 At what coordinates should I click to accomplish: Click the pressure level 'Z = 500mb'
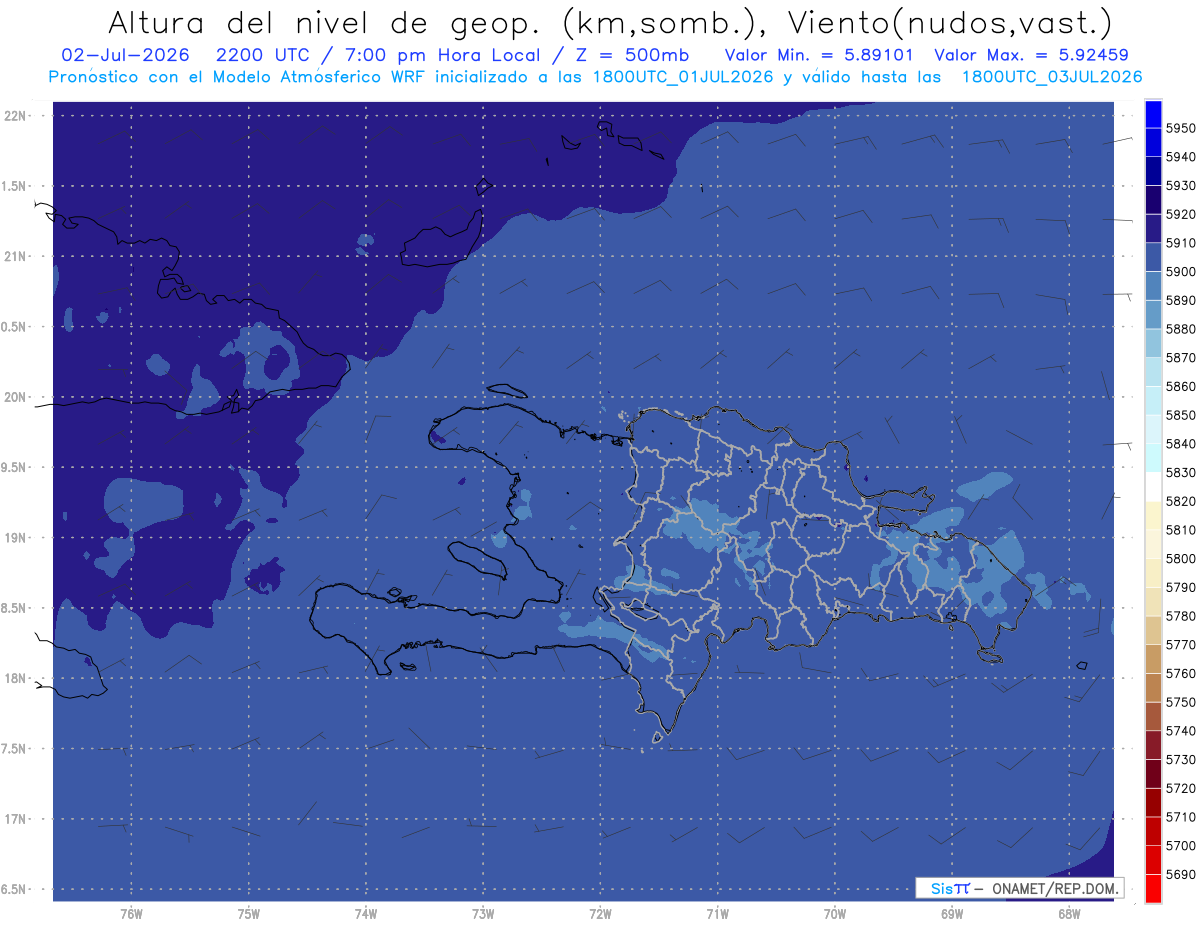tap(634, 55)
